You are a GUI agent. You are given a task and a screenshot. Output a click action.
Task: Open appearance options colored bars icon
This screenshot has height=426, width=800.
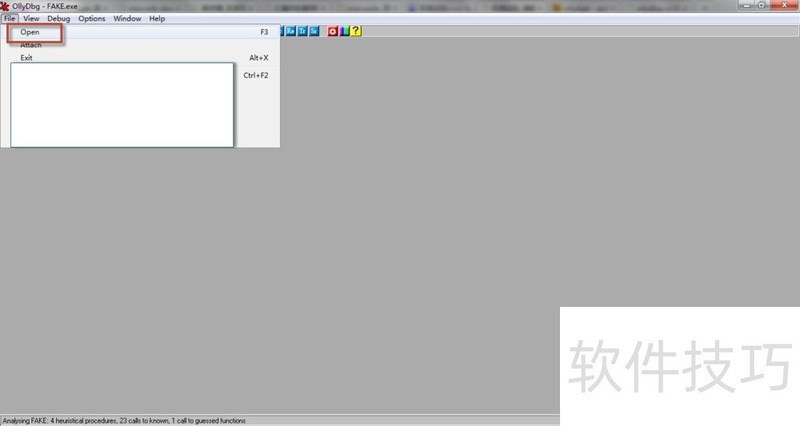(344, 31)
